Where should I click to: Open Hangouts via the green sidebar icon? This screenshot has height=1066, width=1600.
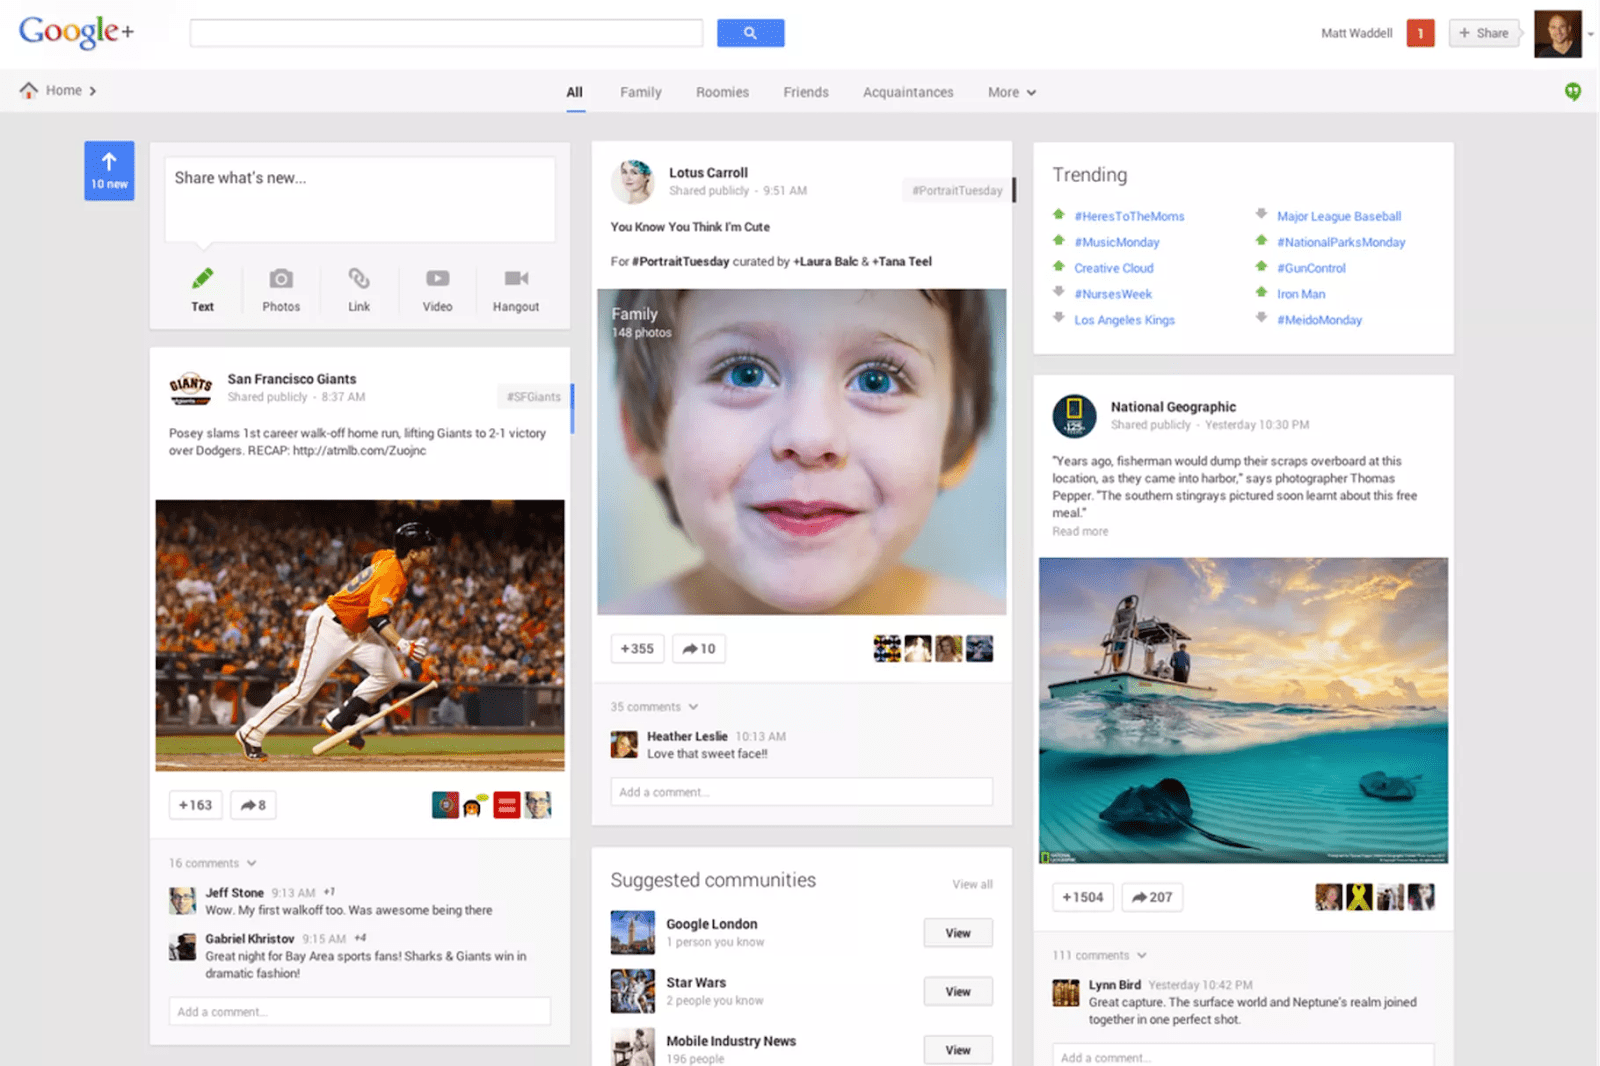1572,91
